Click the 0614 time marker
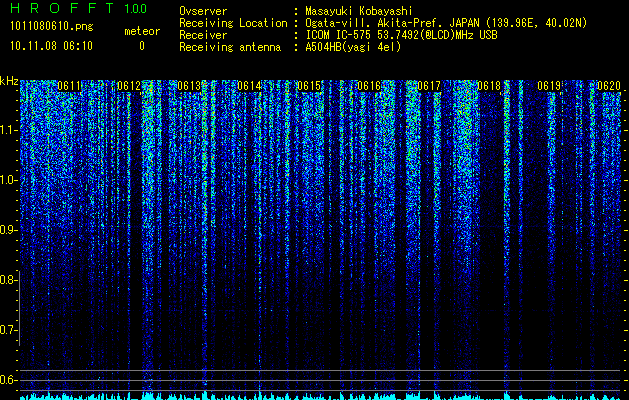Screen dimensions: 629x400 [x=249, y=86]
